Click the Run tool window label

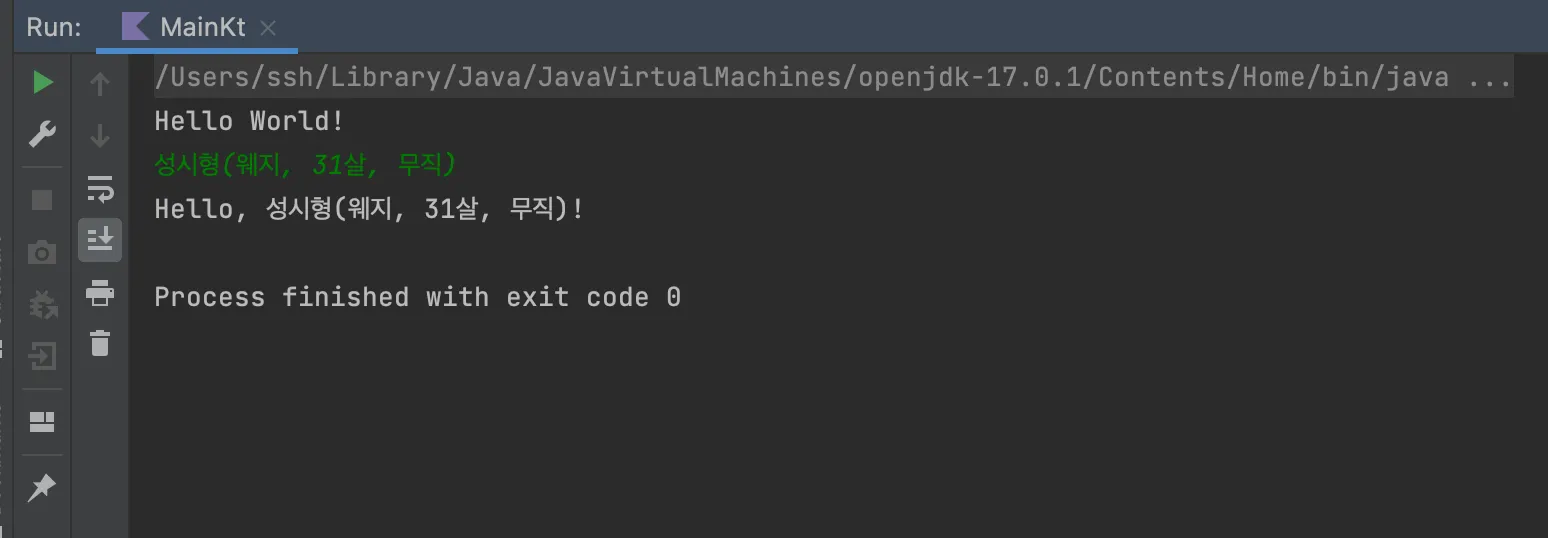53,27
